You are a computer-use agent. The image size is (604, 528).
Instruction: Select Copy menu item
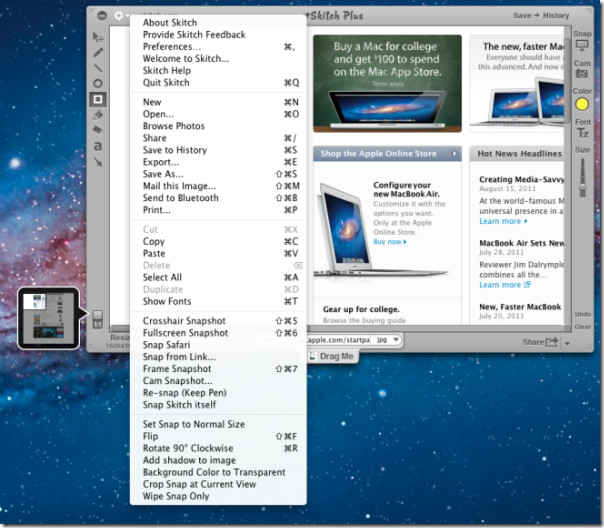218,241
